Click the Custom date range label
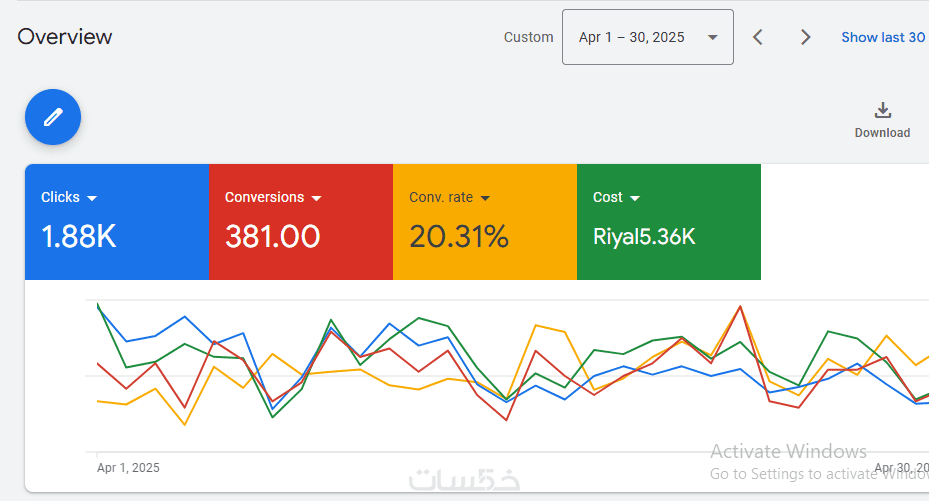This screenshot has width=929, height=501. coord(528,37)
